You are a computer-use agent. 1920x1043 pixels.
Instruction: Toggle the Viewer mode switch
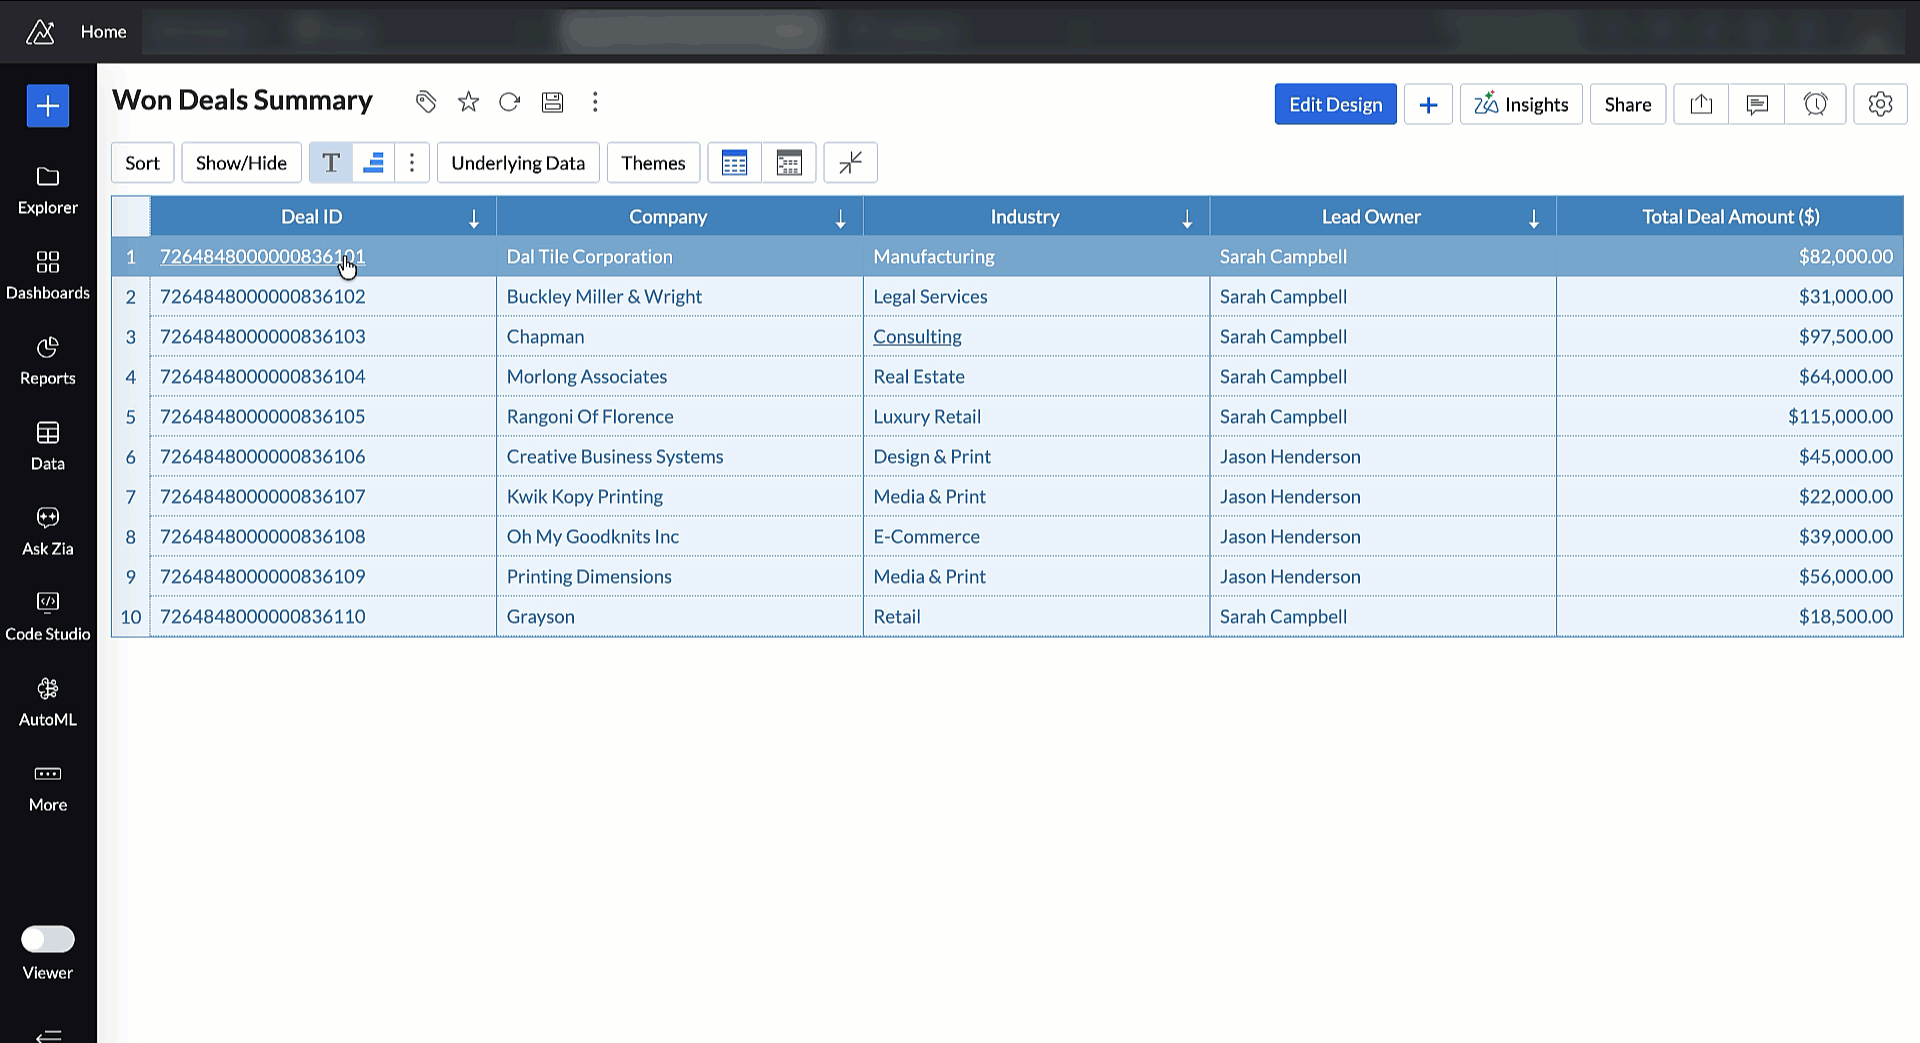(x=48, y=939)
